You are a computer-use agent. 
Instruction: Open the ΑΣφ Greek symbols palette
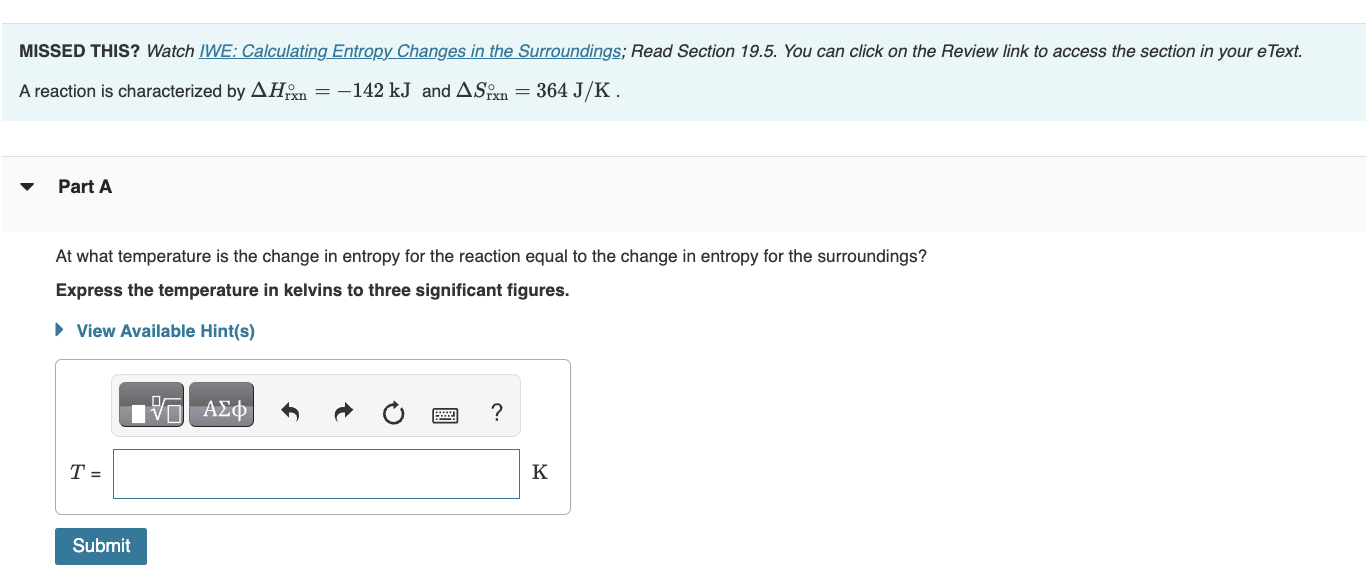pyautogui.click(x=221, y=404)
